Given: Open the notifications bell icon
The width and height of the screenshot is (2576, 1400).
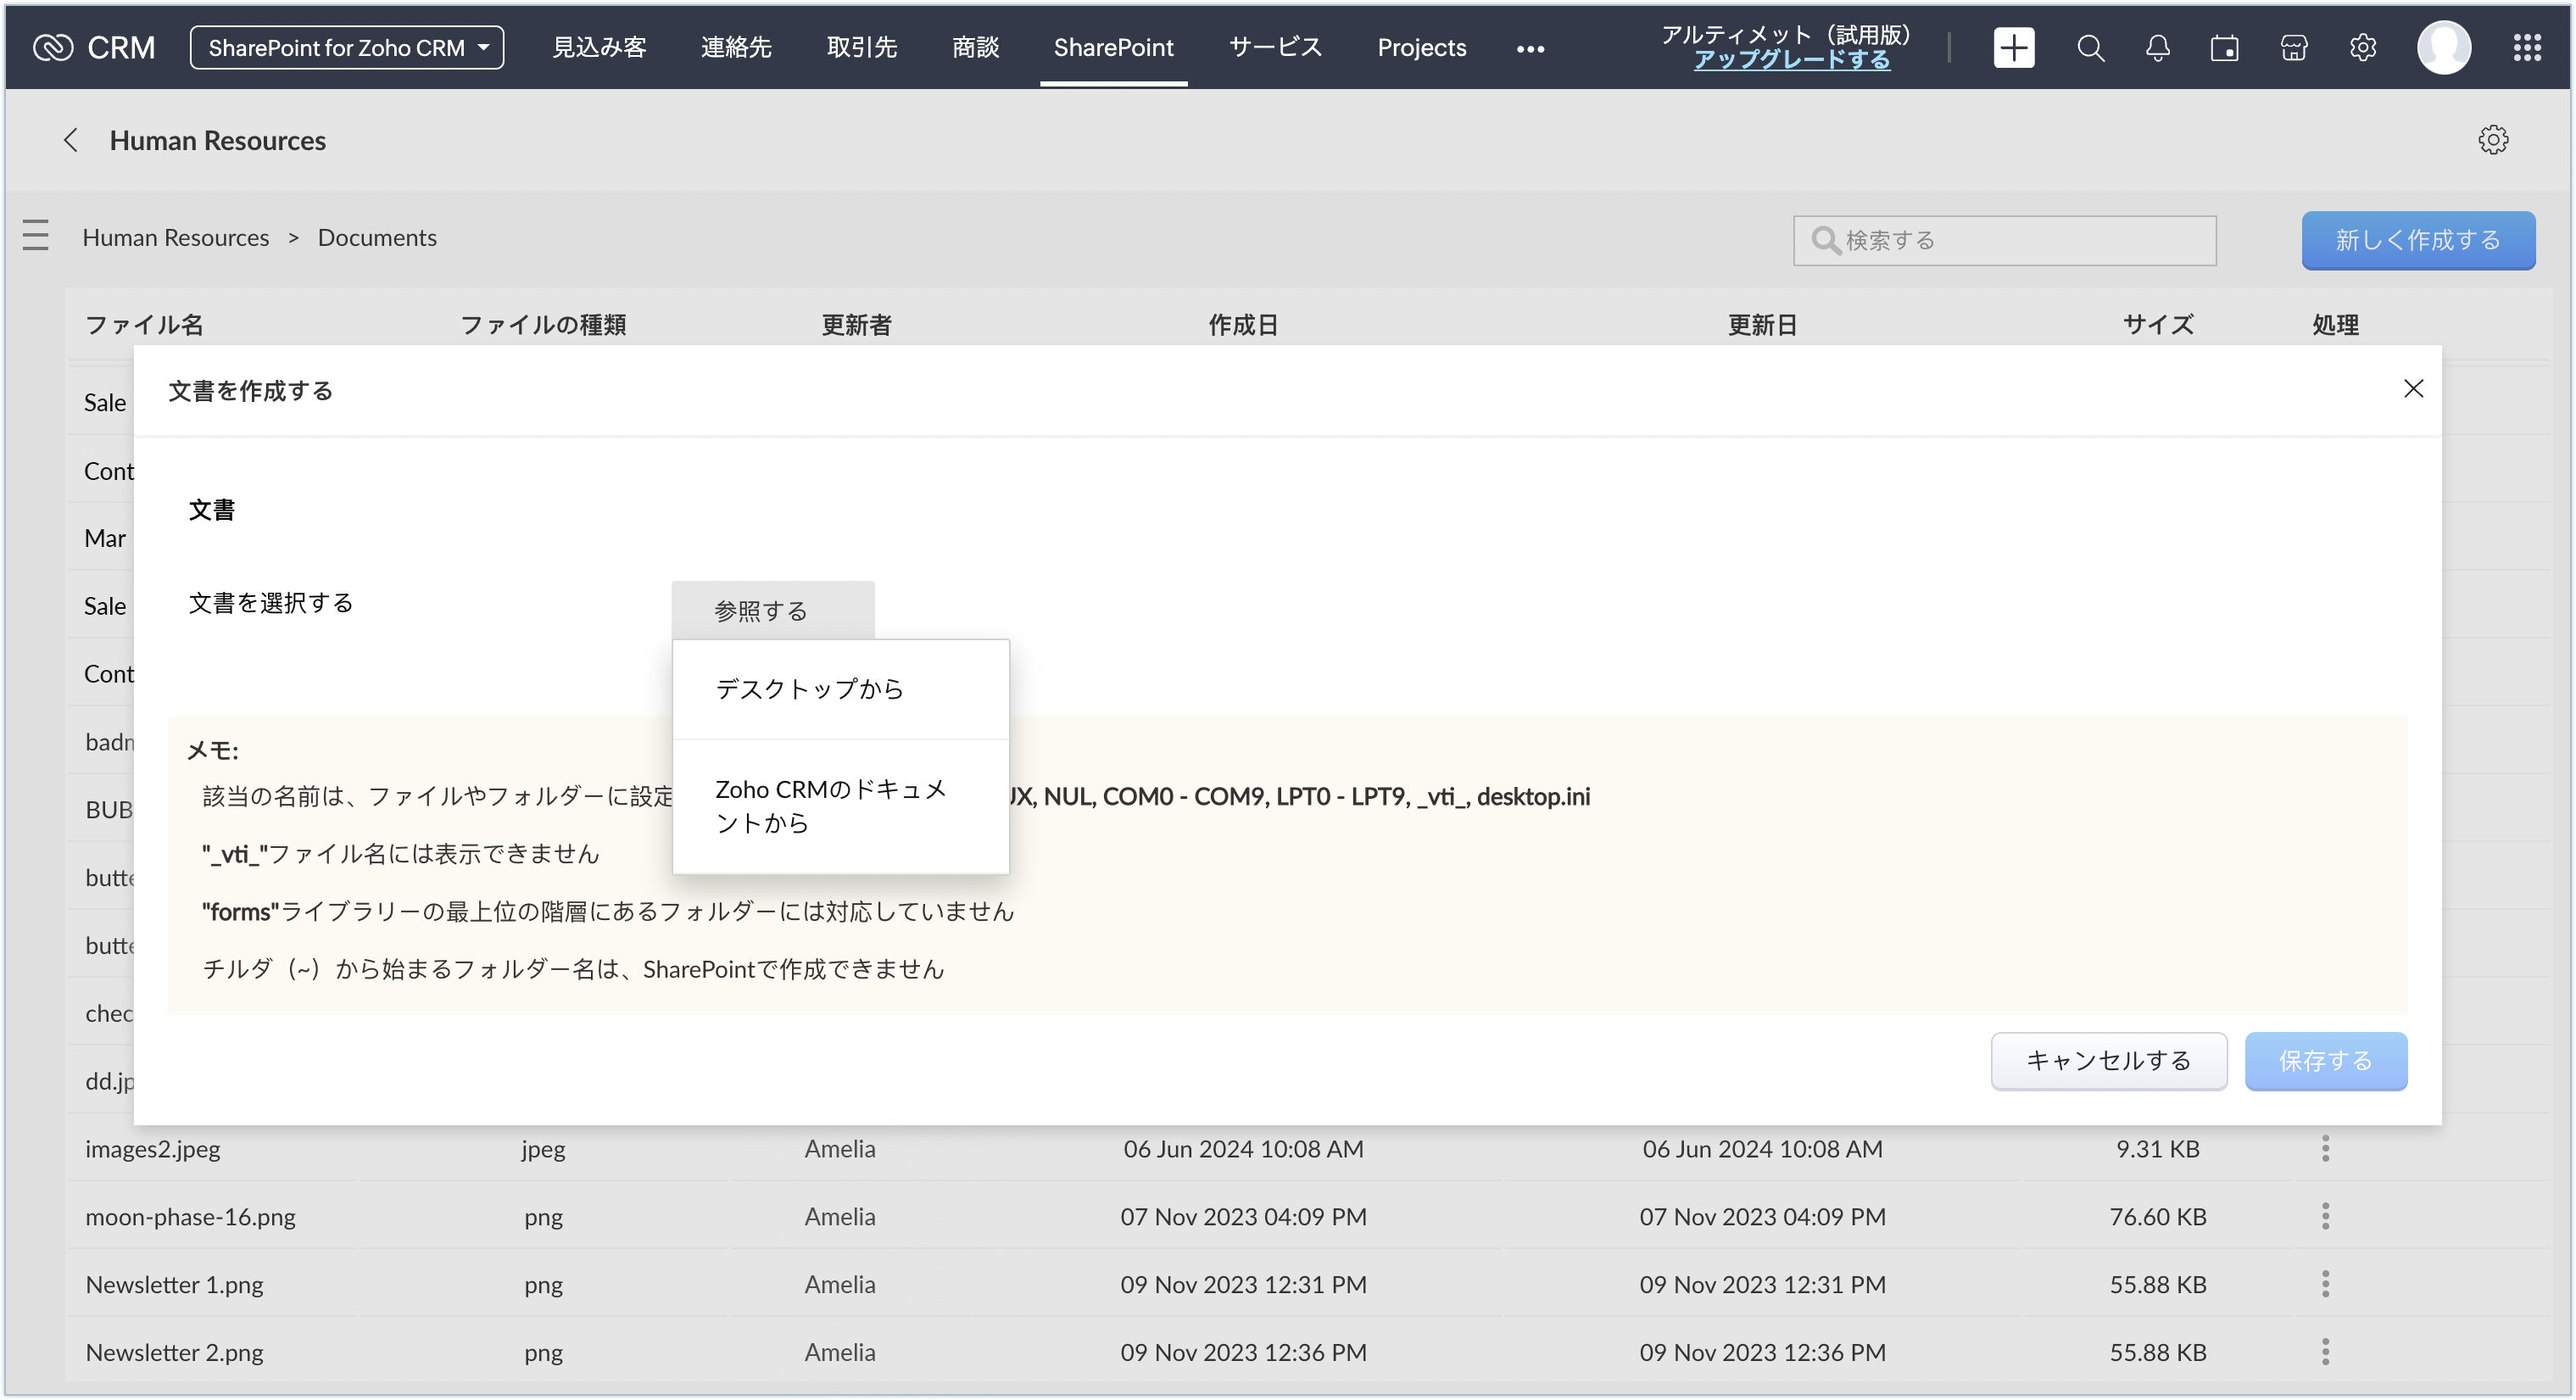Looking at the screenshot, I should pyautogui.click(x=2157, y=47).
